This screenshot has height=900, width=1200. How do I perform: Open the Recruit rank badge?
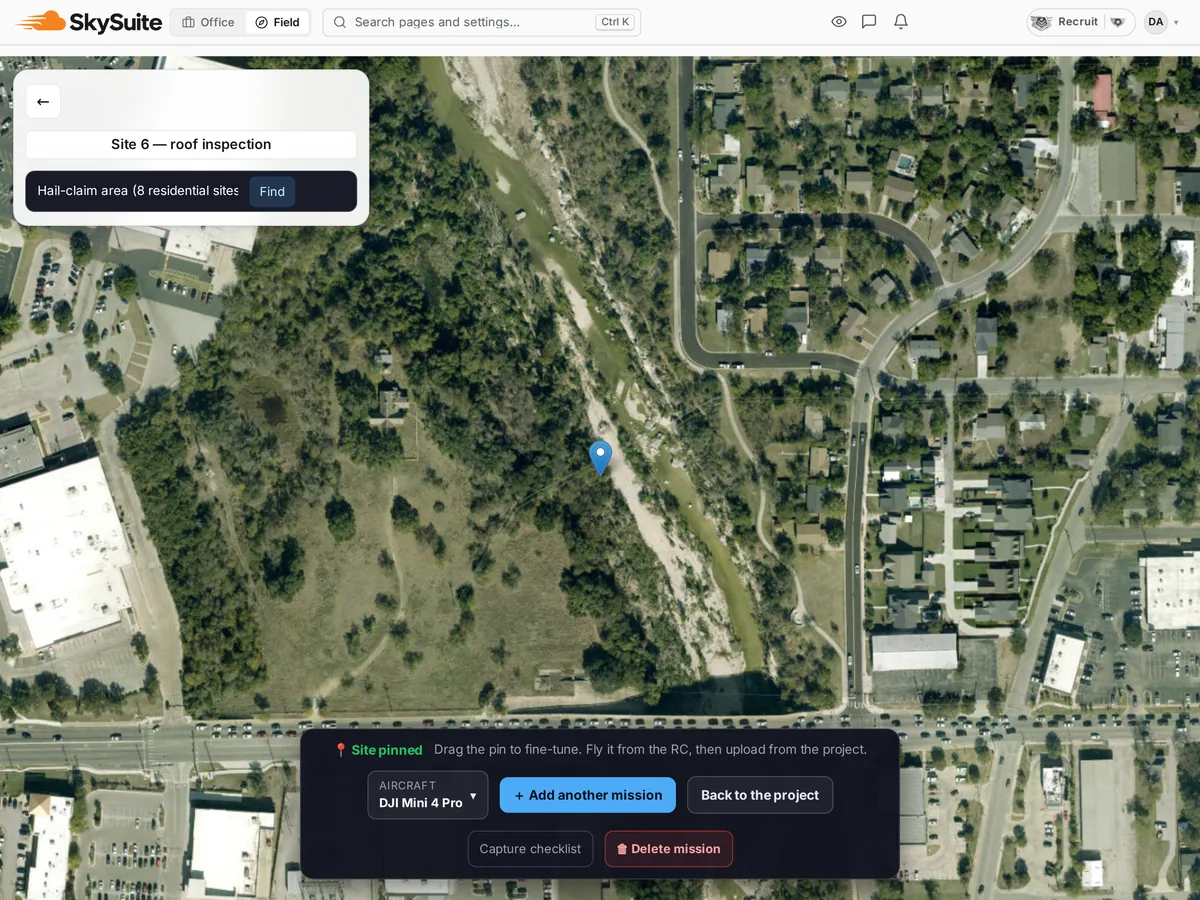pyautogui.click(x=1081, y=22)
